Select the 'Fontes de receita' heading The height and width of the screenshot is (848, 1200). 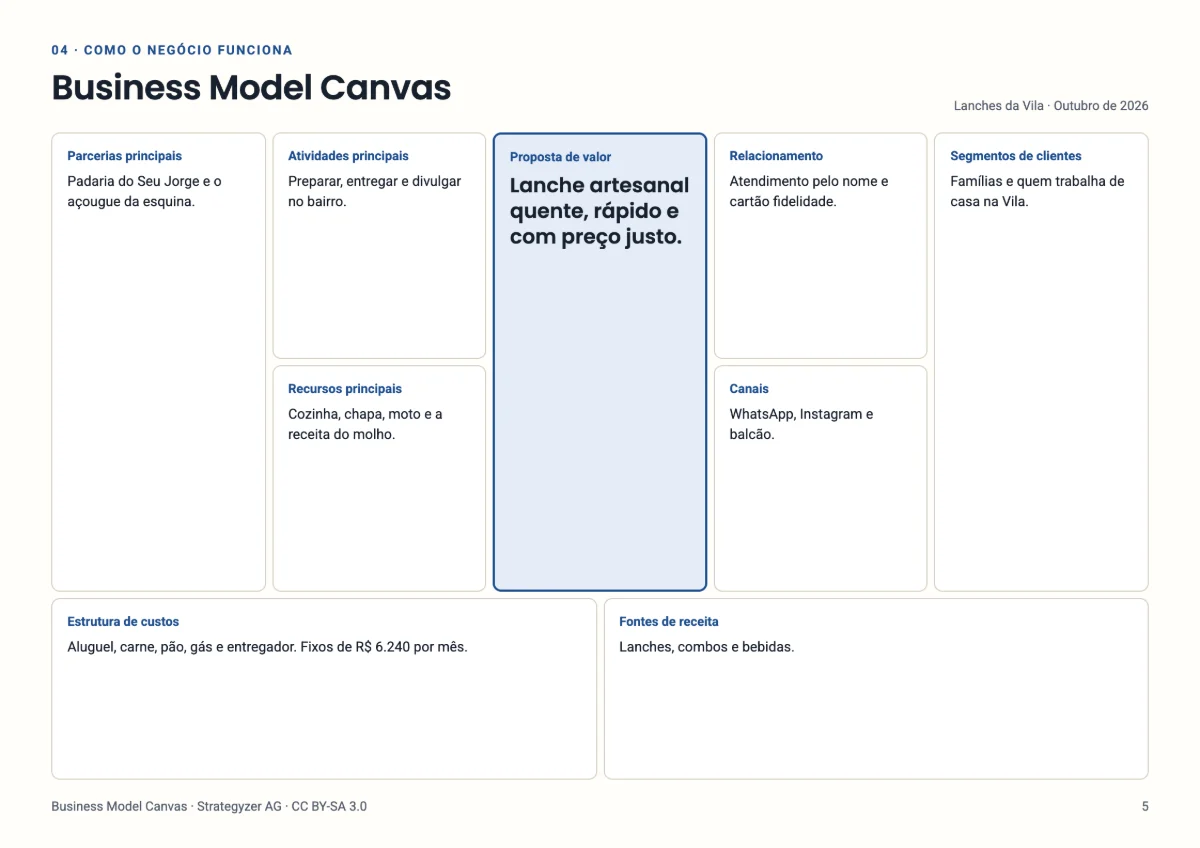coord(669,622)
